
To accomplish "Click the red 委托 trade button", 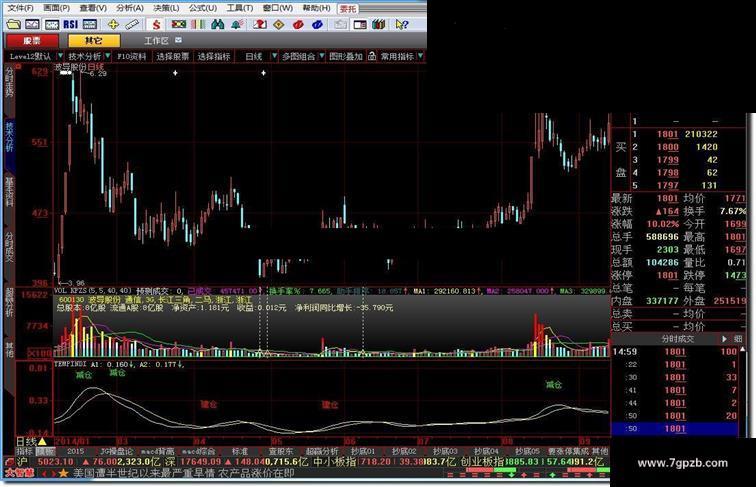I will tap(348, 9).
